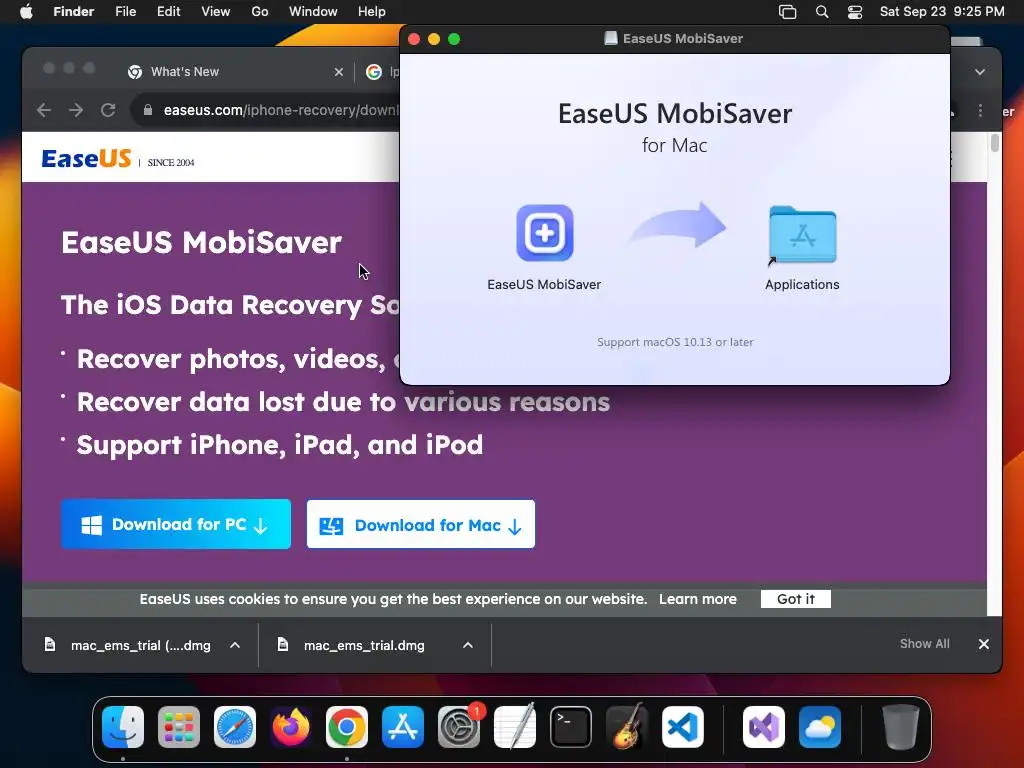Open the Finder menu

click(73, 12)
